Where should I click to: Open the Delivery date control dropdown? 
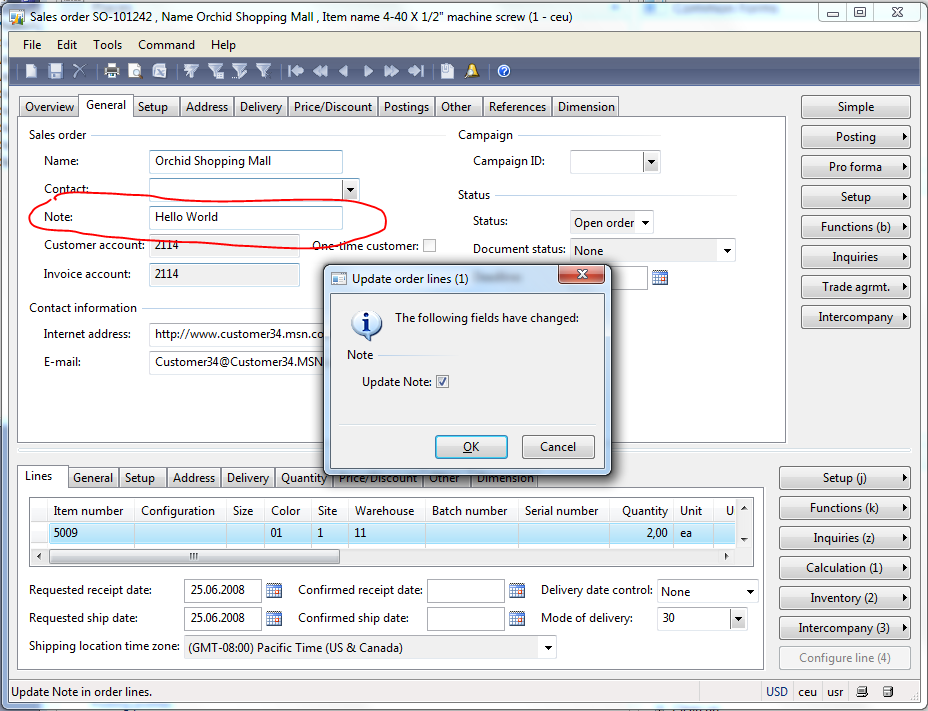click(x=749, y=592)
